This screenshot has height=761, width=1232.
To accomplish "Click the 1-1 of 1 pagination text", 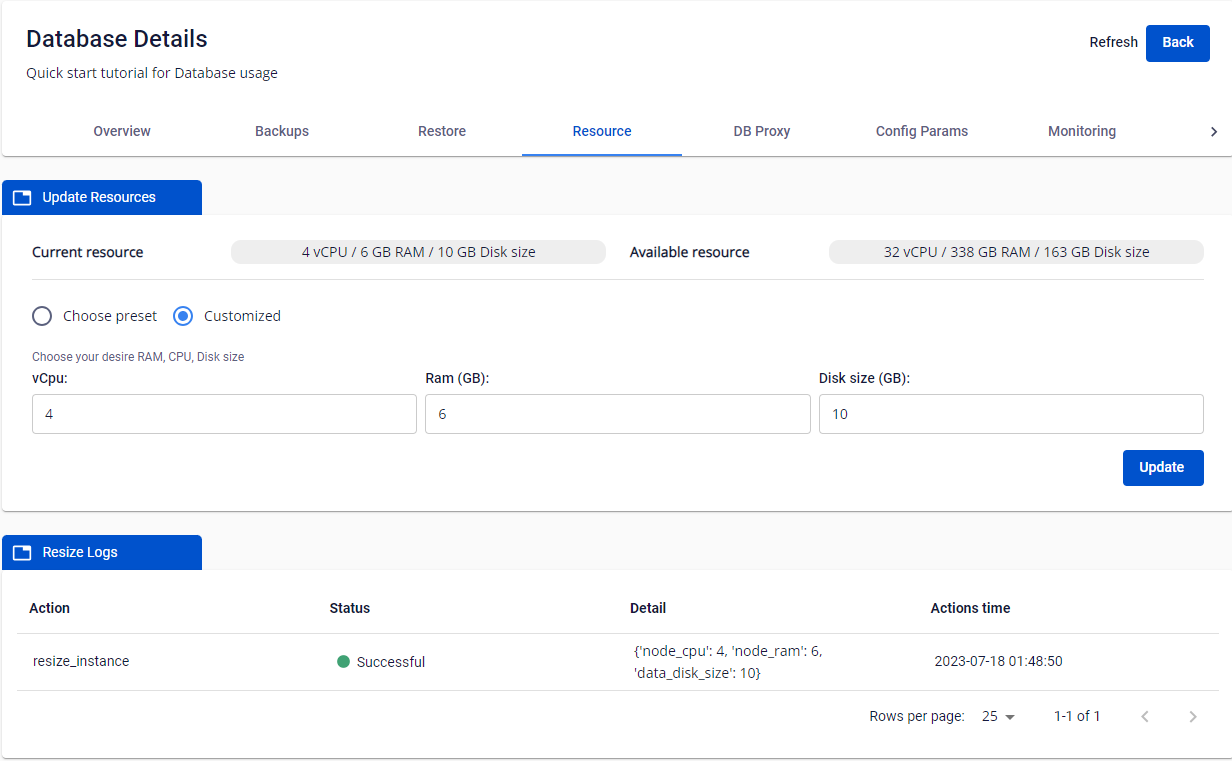I will pyautogui.click(x=1077, y=716).
